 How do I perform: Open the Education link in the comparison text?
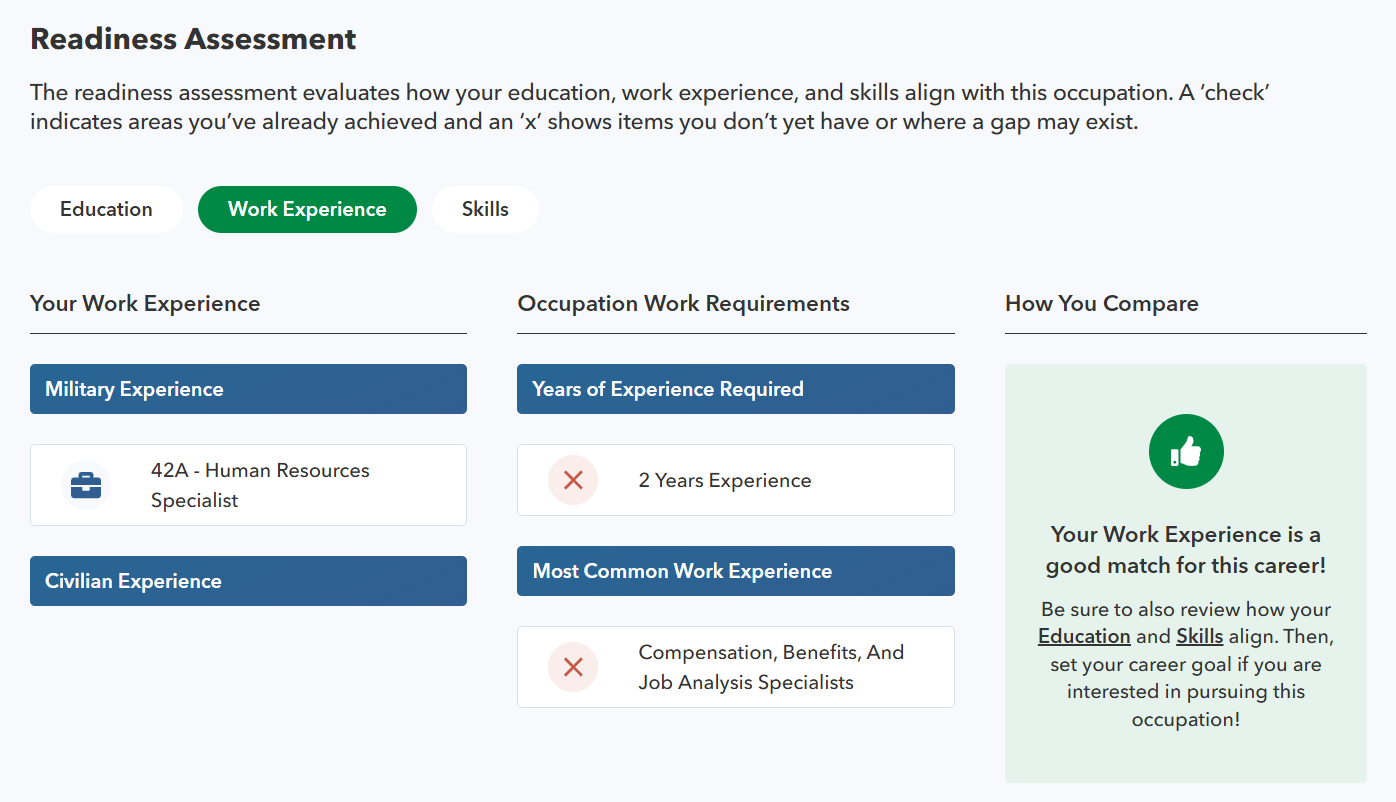coord(1084,636)
